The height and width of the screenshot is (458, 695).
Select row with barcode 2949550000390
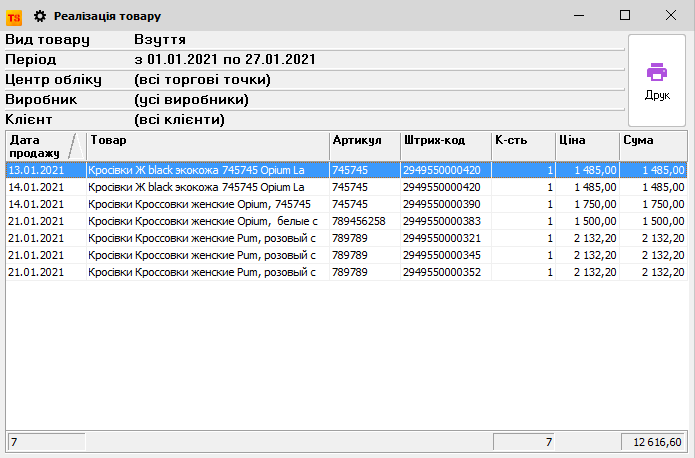[x=441, y=204]
